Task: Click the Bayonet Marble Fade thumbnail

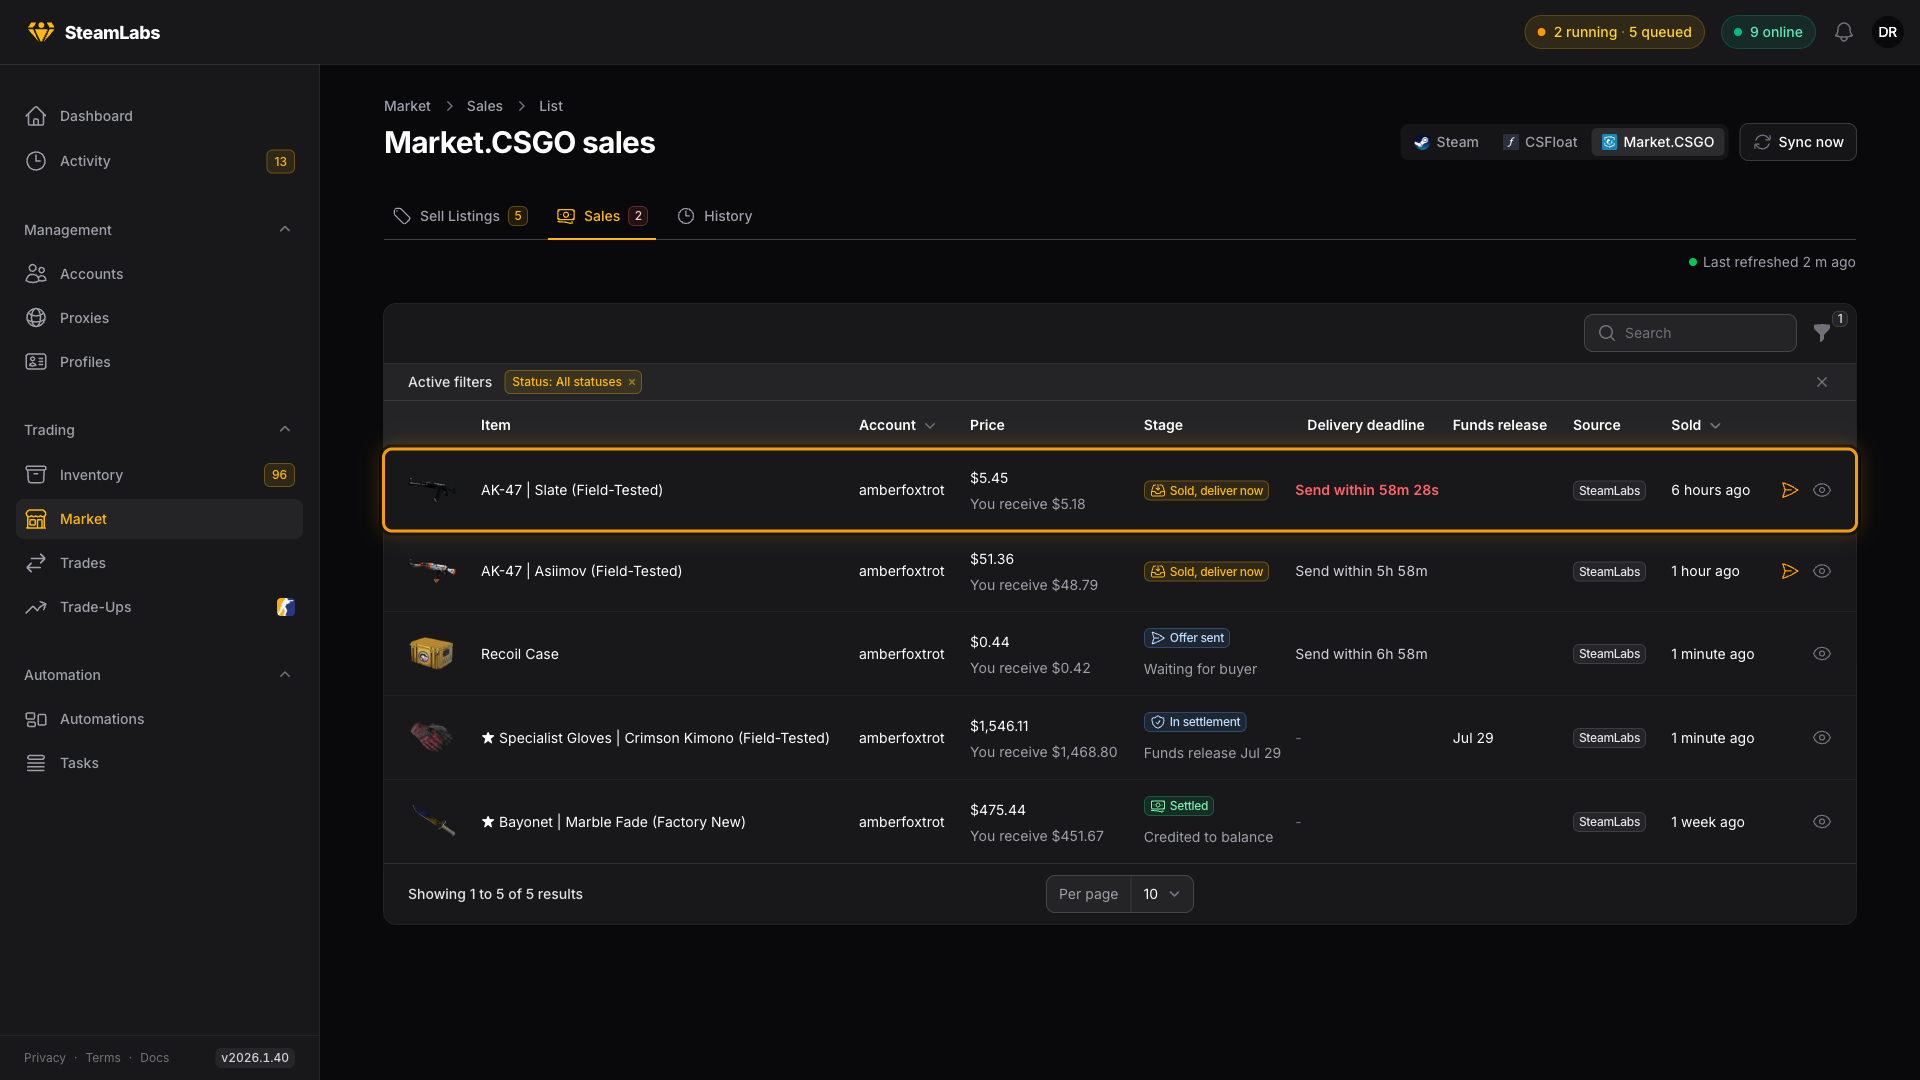Action: pyautogui.click(x=432, y=822)
